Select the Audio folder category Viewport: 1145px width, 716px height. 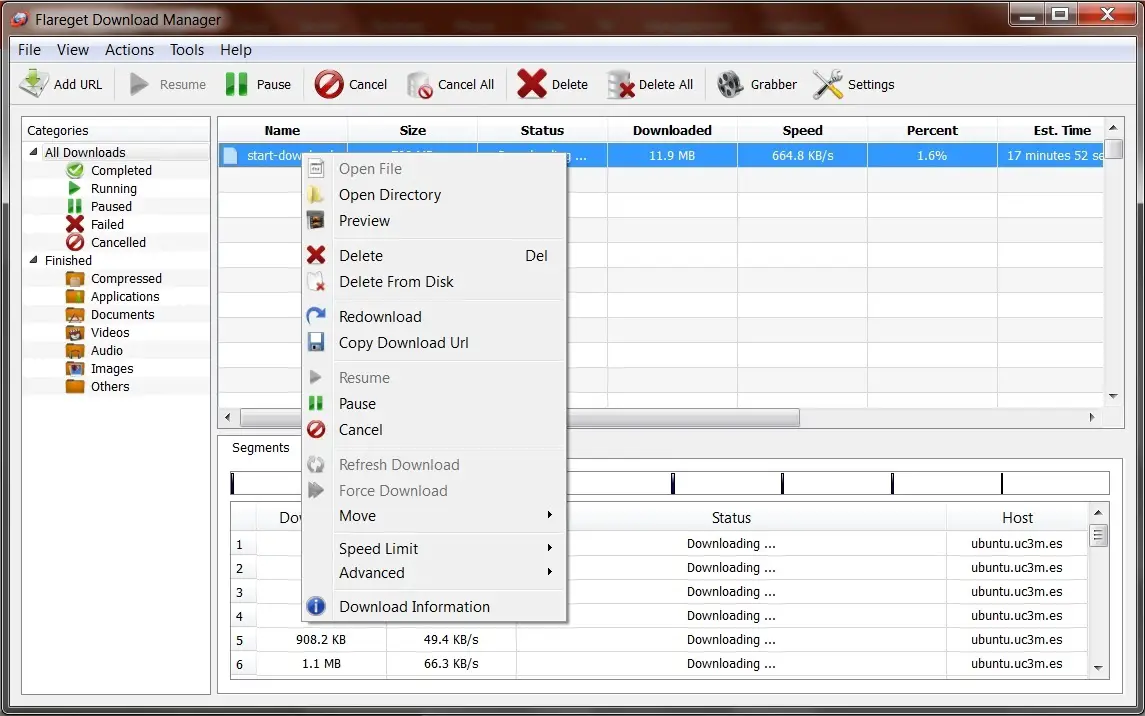(106, 350)
